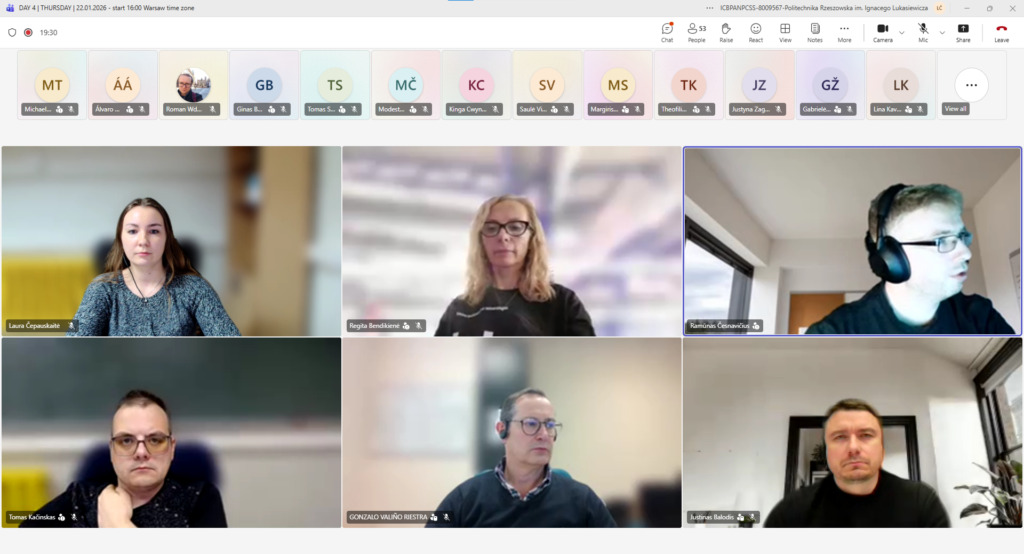Expand the Camera options dropdown arrow
This screenshot has height=554, width=1024.
[902, 32]
